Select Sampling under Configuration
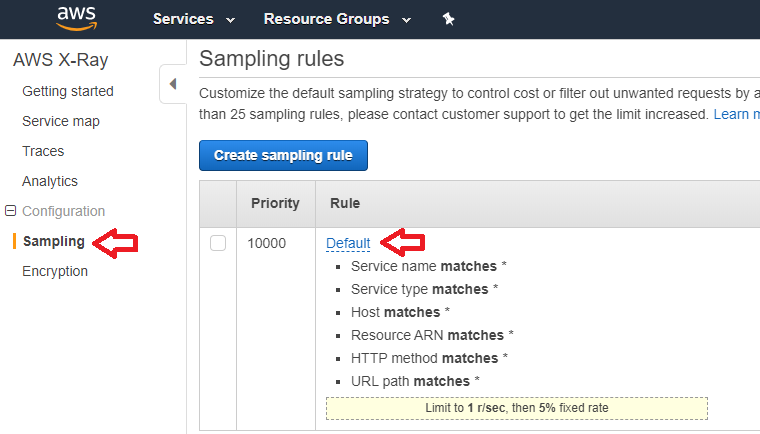The image size is (760, 434). click(54, 241)
